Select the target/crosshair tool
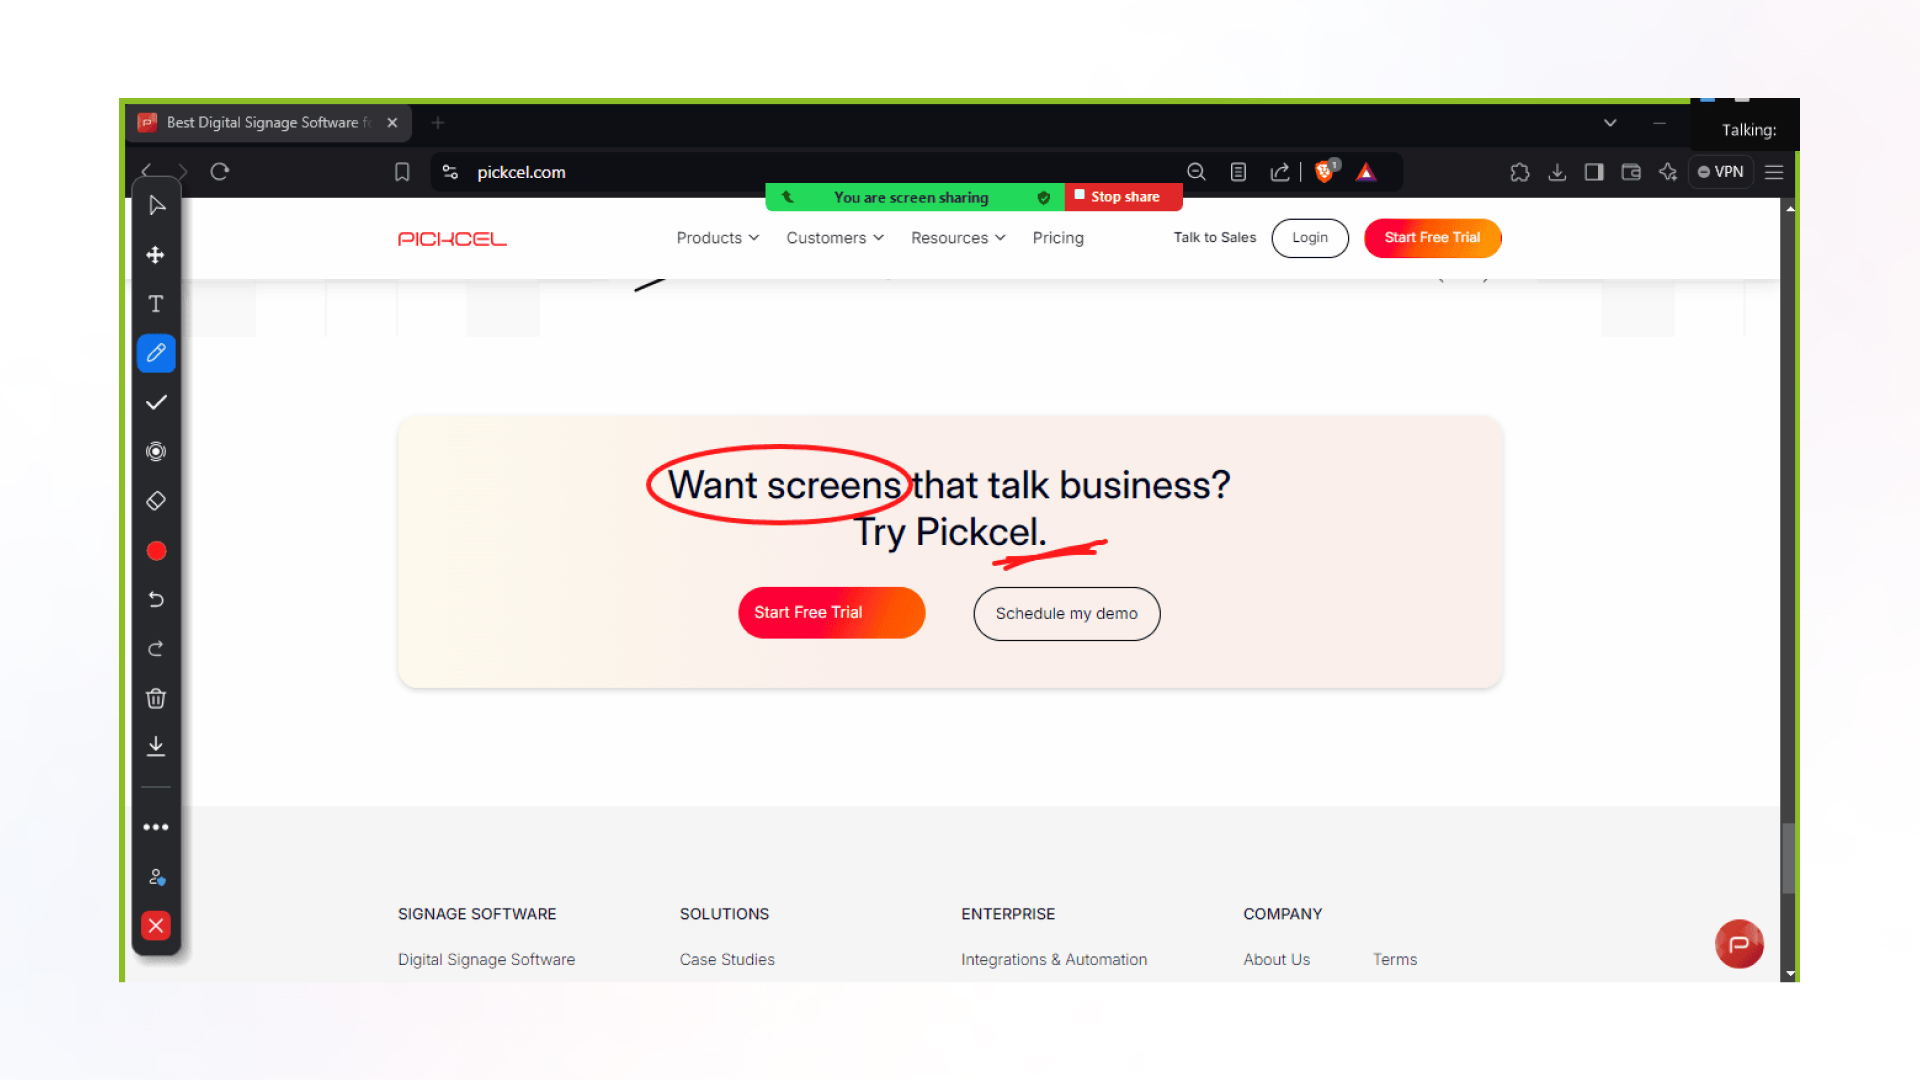 [156, 451]
